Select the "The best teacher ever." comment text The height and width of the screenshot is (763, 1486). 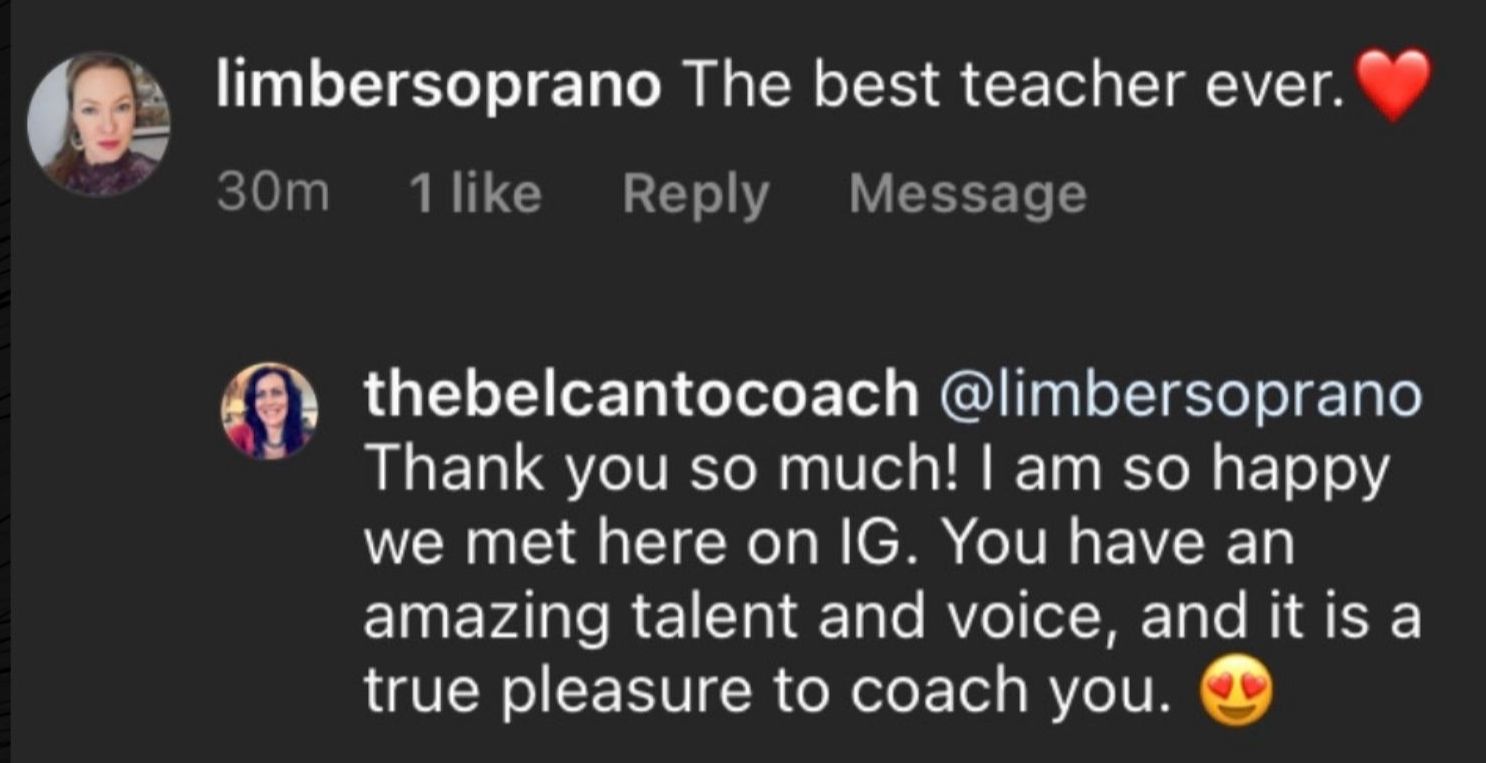(1012, 87)
